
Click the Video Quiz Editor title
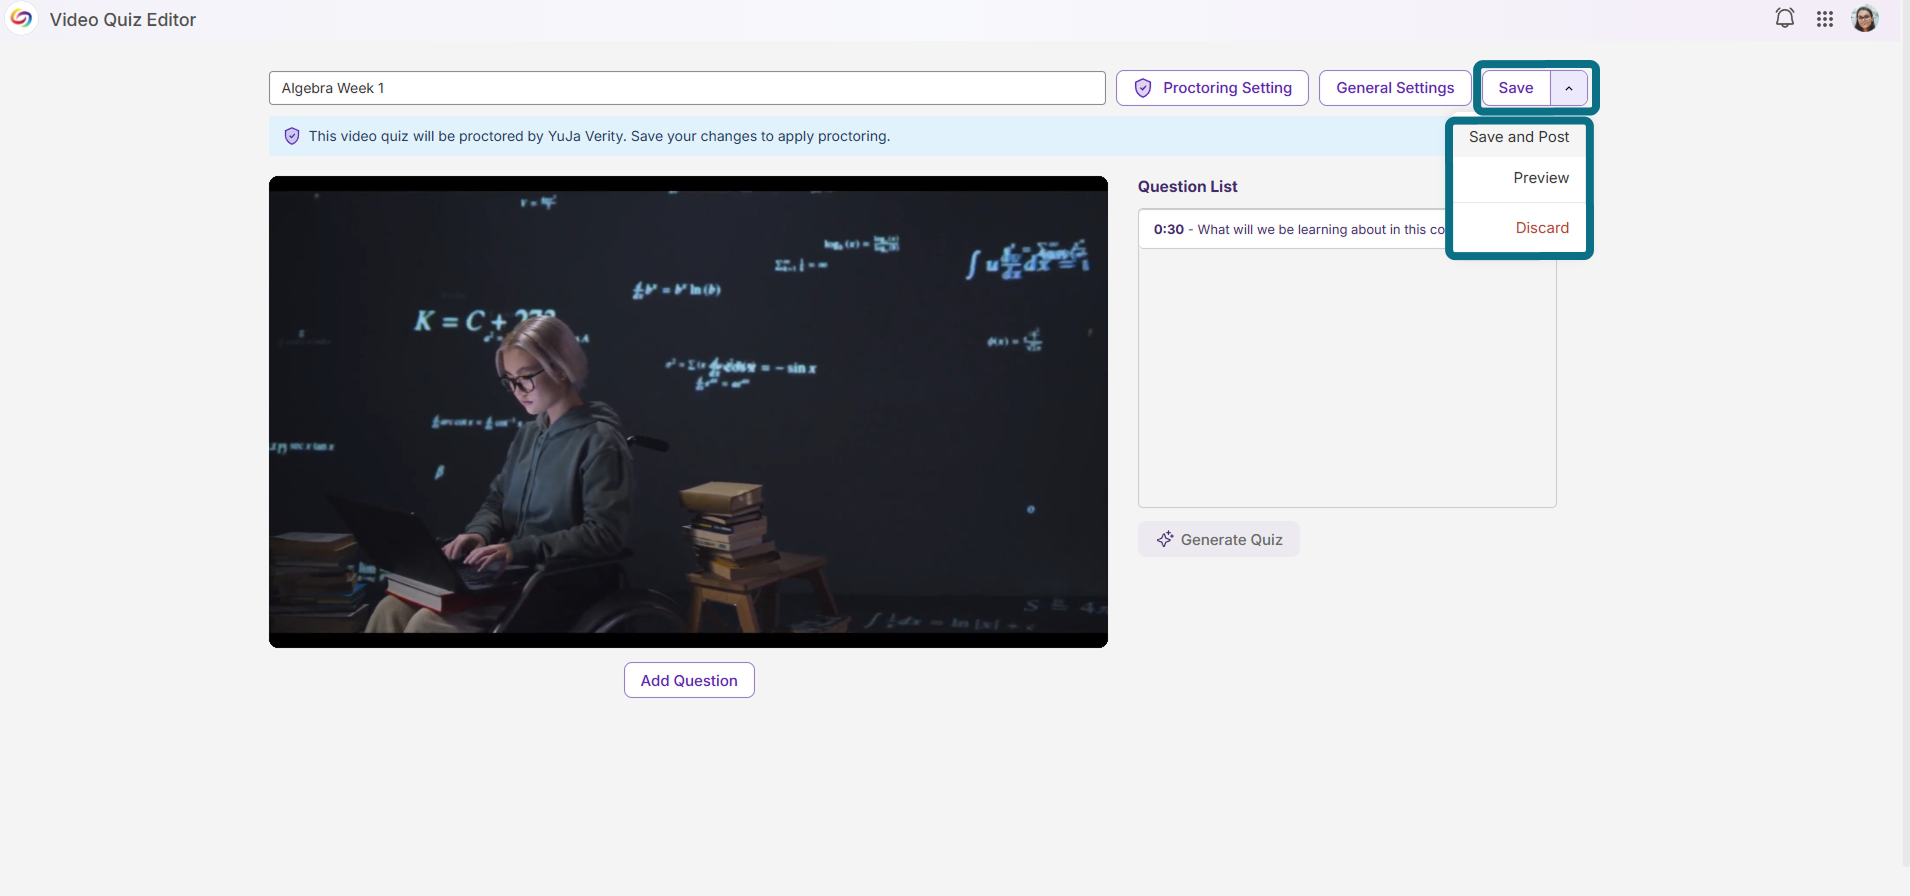[123, 19]
